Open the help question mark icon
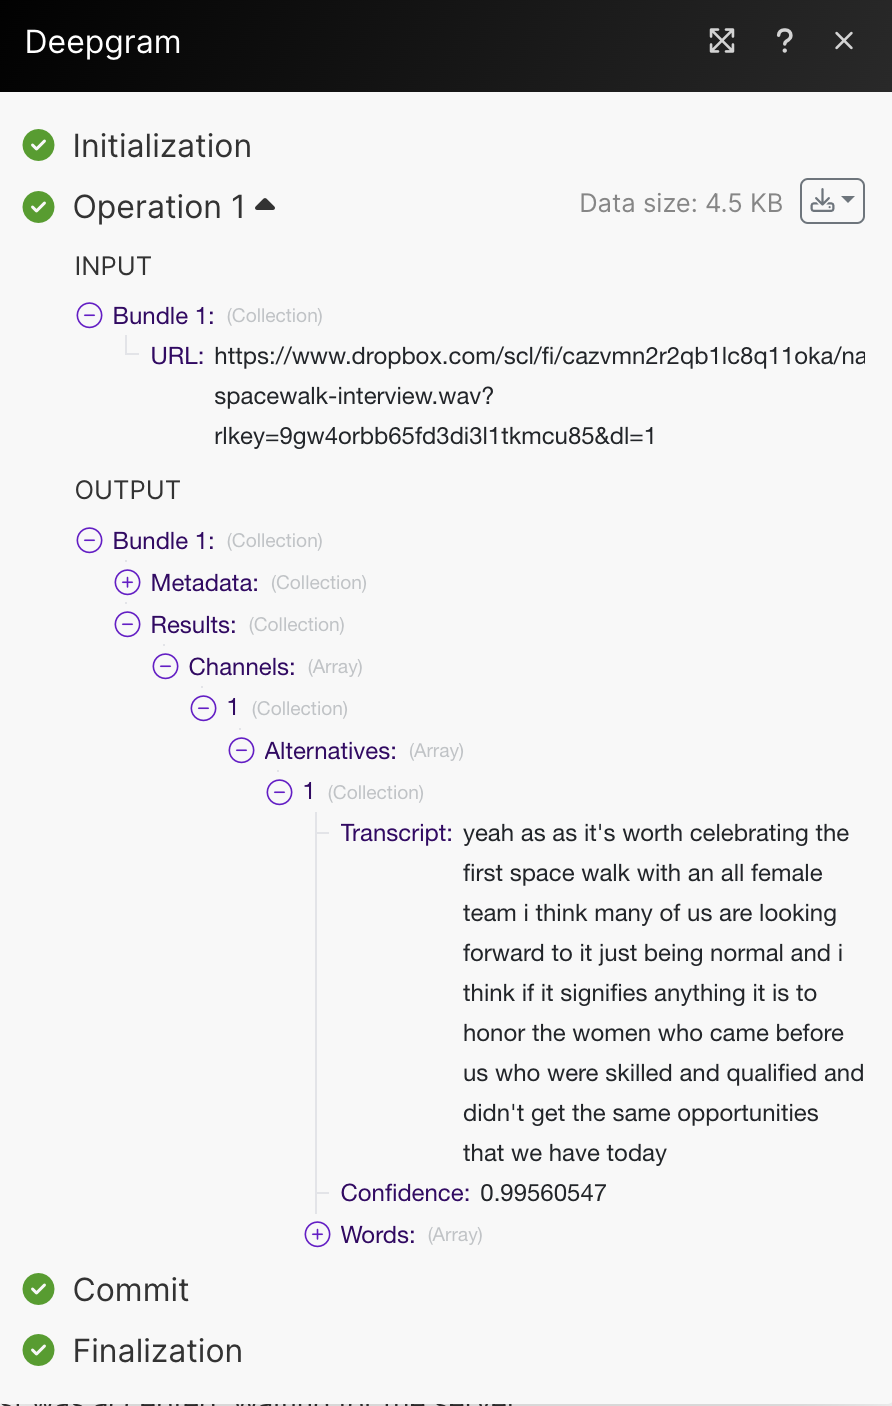Viewport: 892px width, 1406px height. [785, 41]
